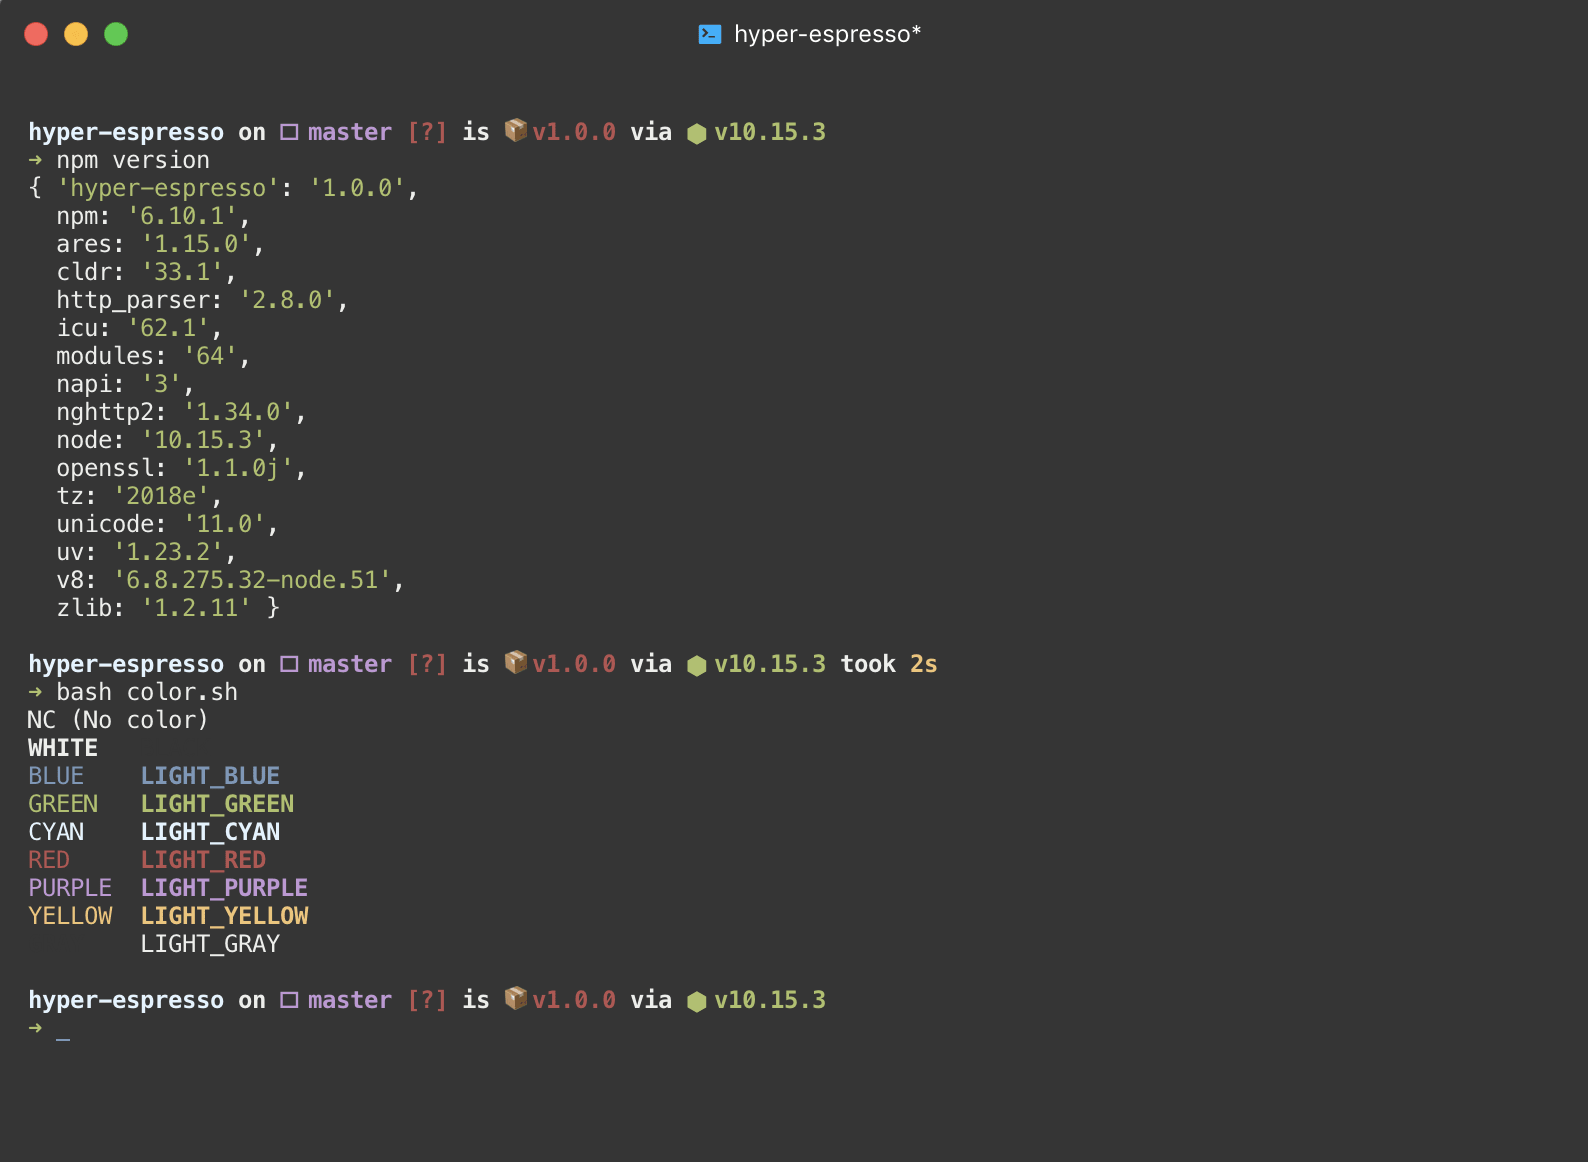Click the GREEN color label
The height and width of the screenshot is (1162, 1588).
[63, 804]
